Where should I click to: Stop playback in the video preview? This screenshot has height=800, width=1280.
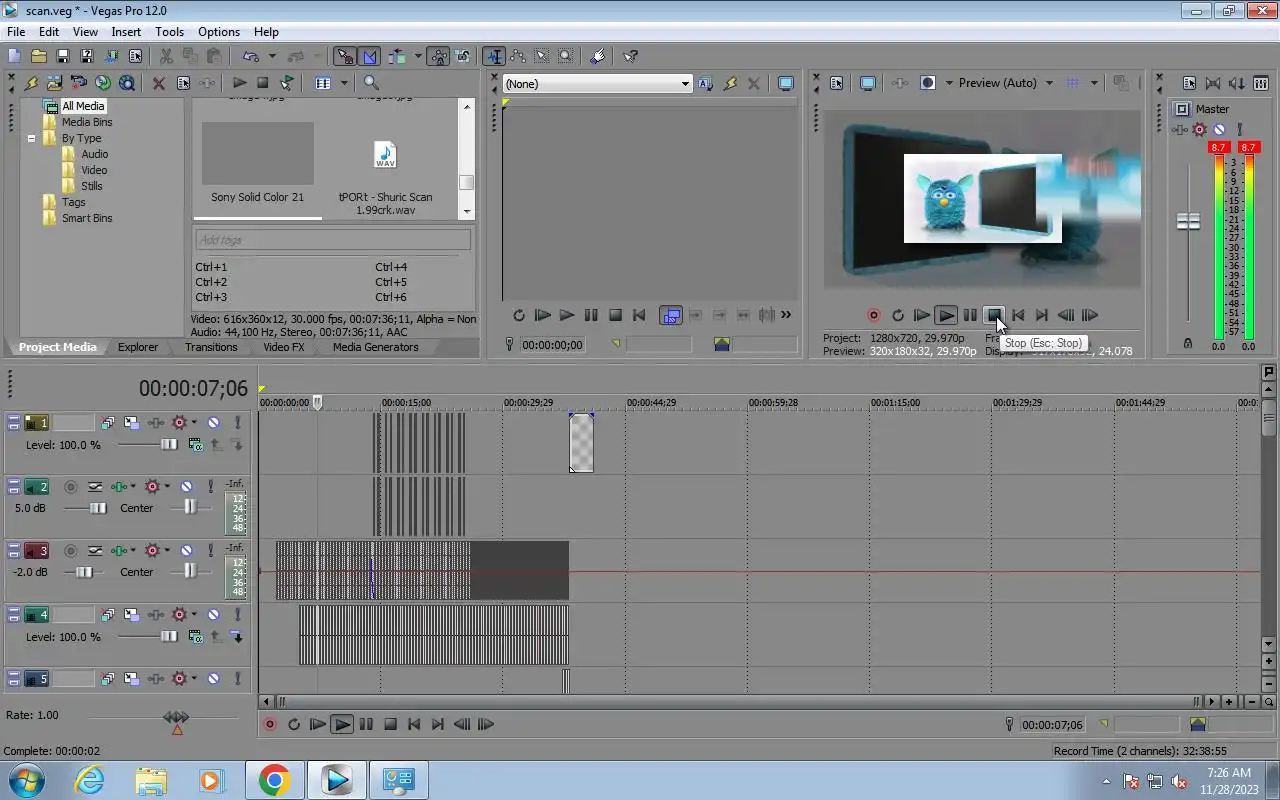(x=994, y=315)
